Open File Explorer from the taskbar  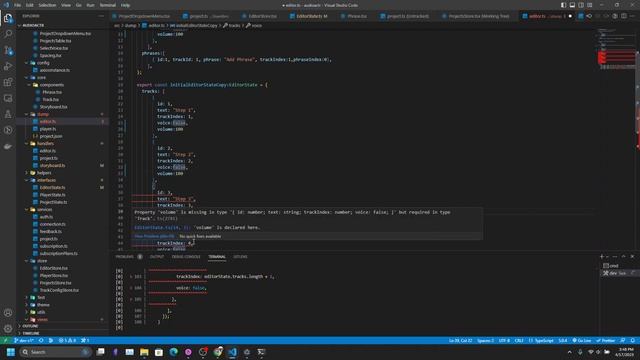pos(144,352)
